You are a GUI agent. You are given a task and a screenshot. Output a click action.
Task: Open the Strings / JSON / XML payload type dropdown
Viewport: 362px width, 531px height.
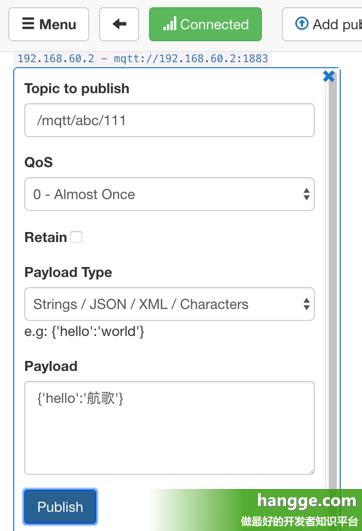pos(169,304)
